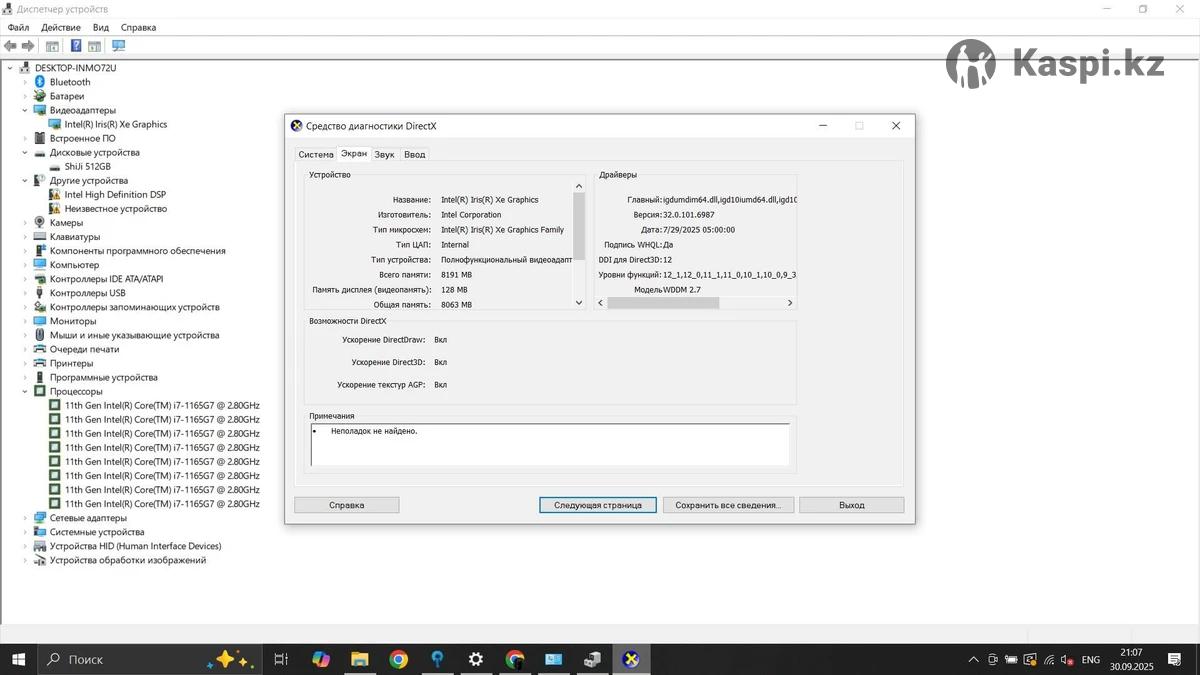
Task: Select the ShiJi 512GB disk drive
Action: click(x=87, y=167)
